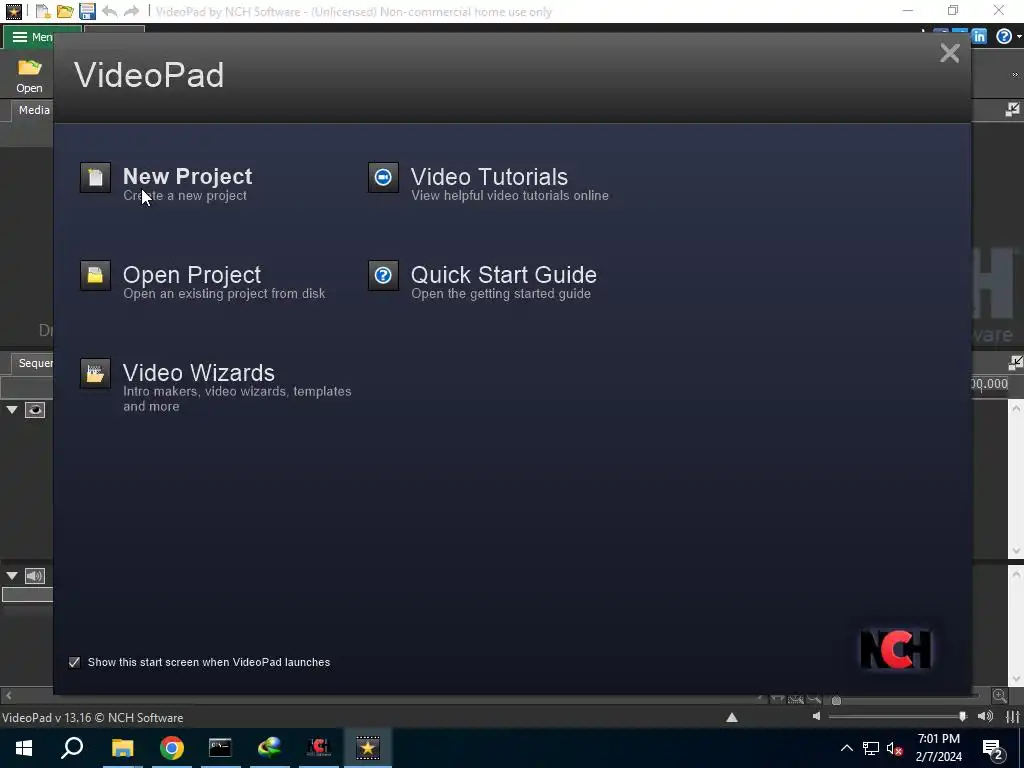Click the muted system volume tray icon
The width and height of the screenshot is (1024, 768).
[895, 748]
